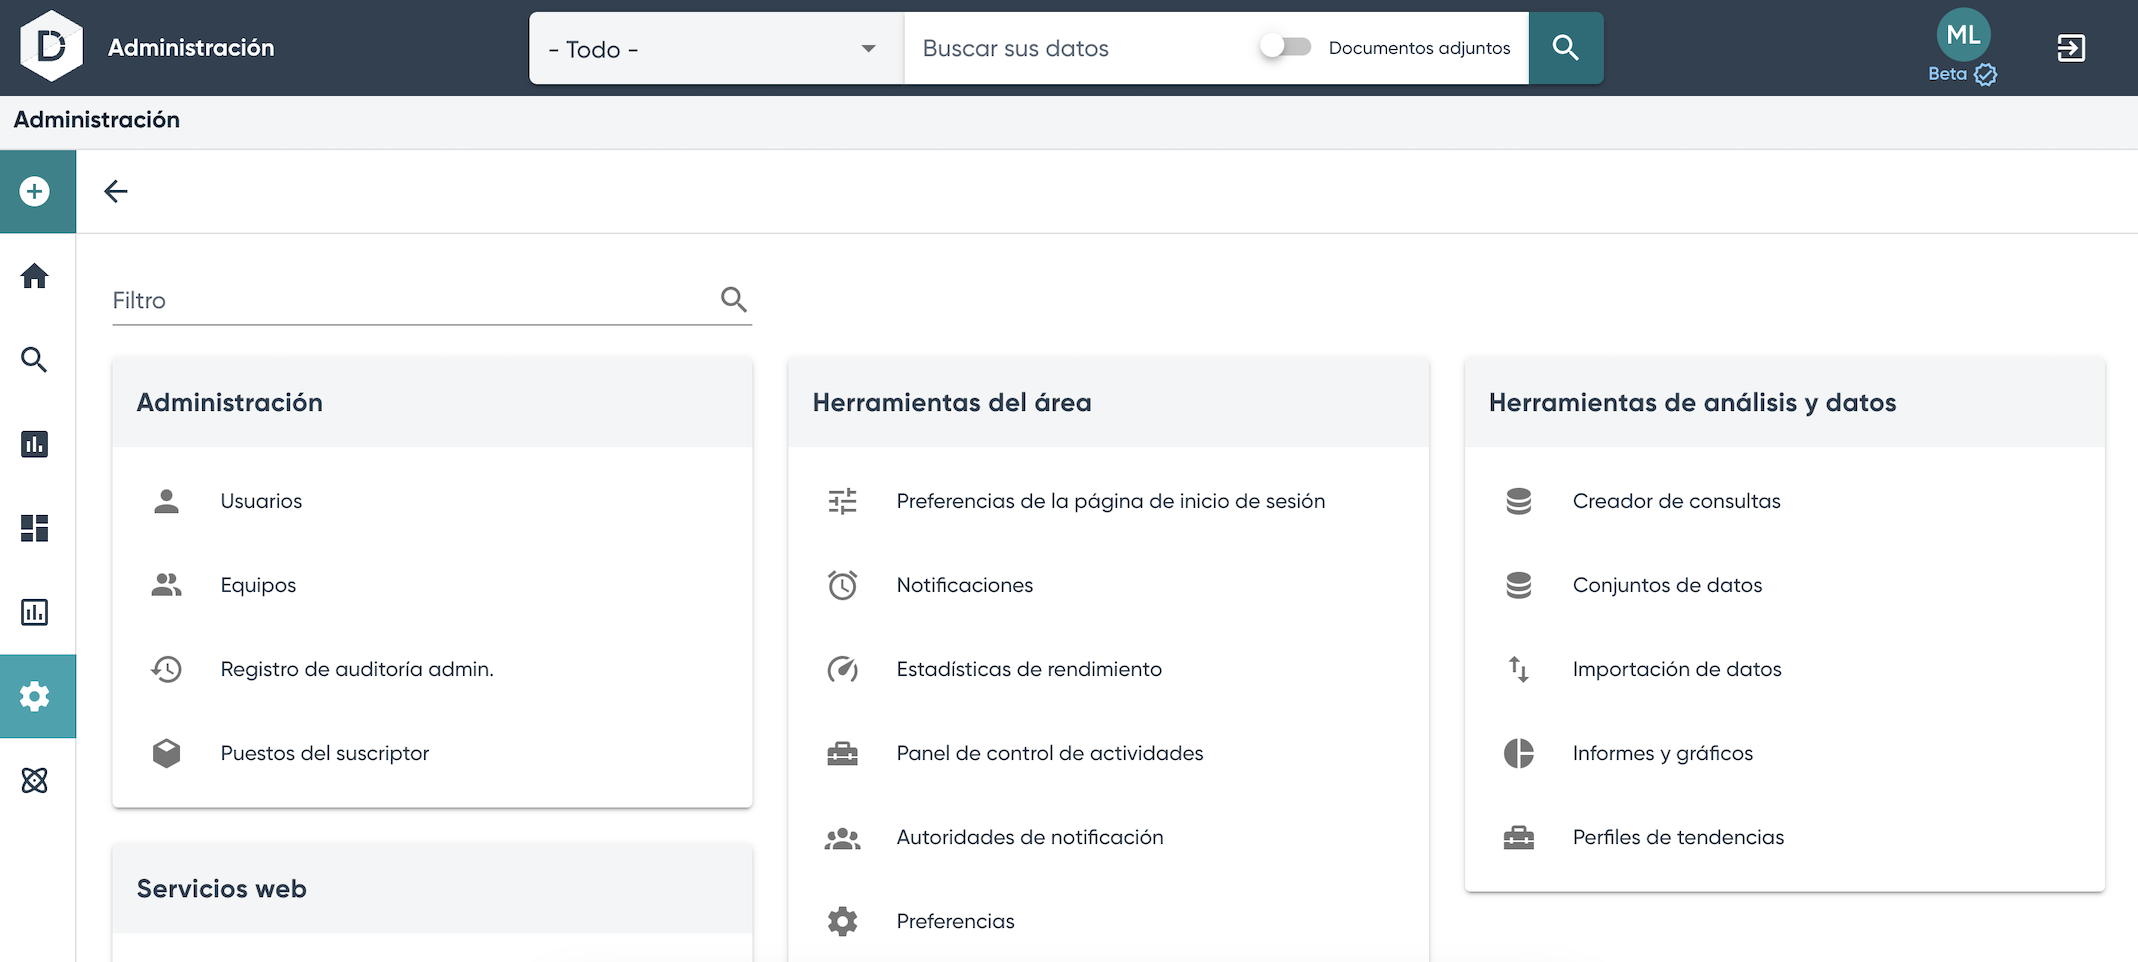Viewport: 2138px width, 962px height.
Task: Click the history icon for Registro de auditoría
Action: pos(167,669)
